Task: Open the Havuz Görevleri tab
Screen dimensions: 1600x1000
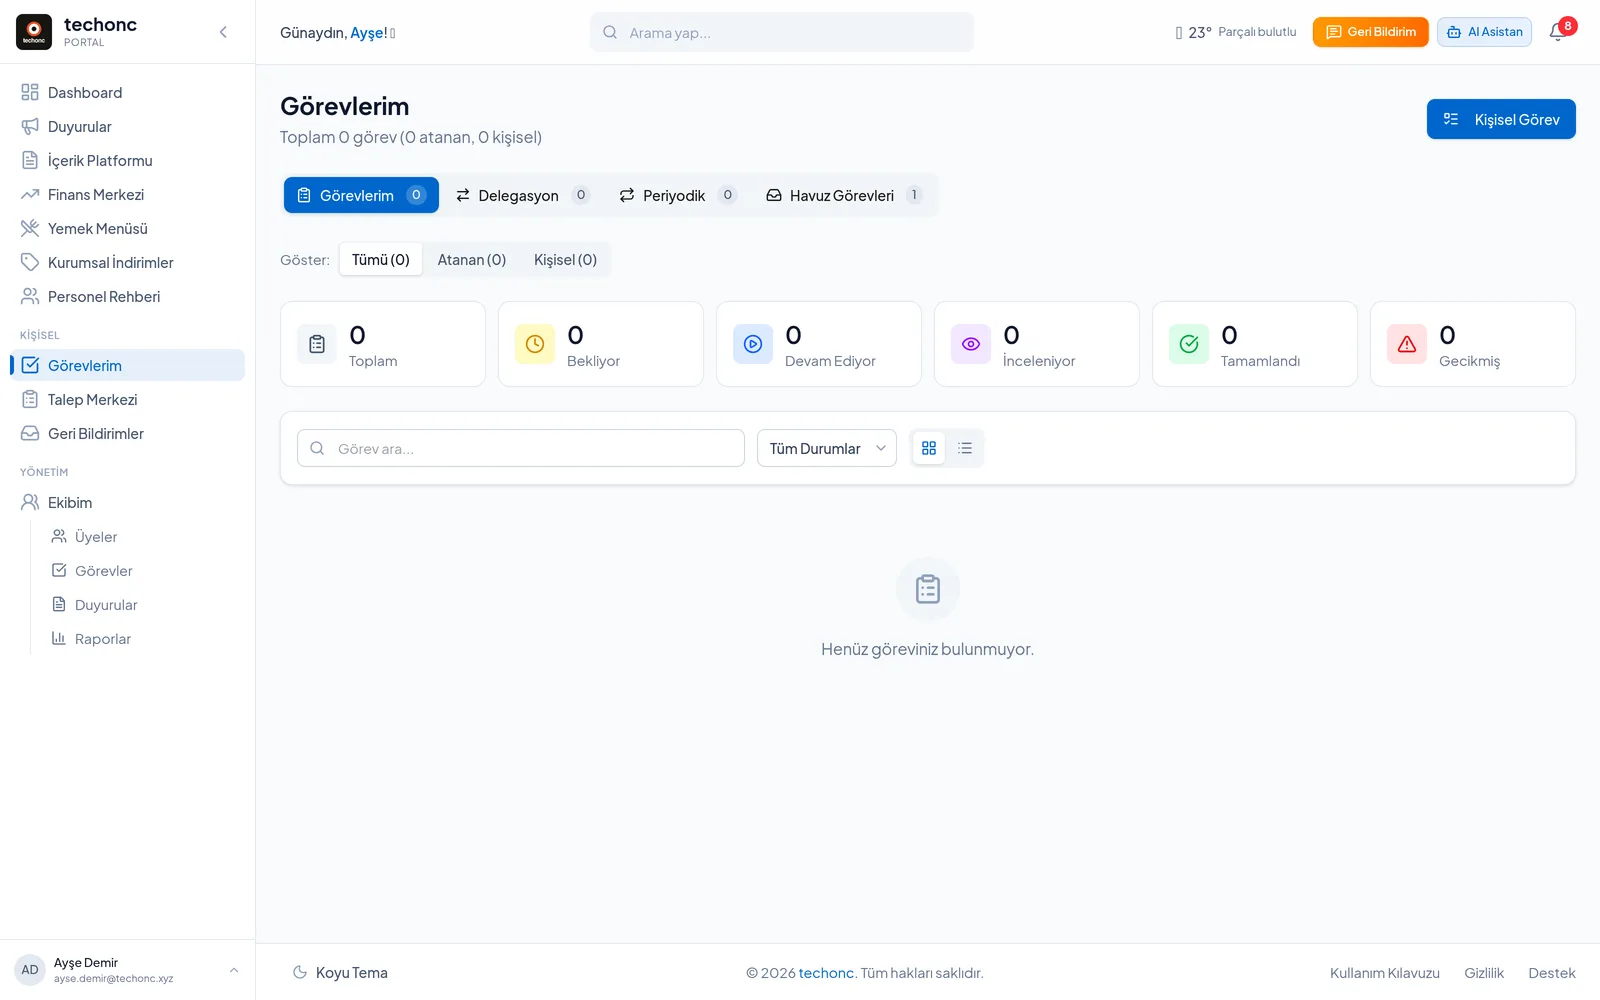Action: click(x=844, y=195)
